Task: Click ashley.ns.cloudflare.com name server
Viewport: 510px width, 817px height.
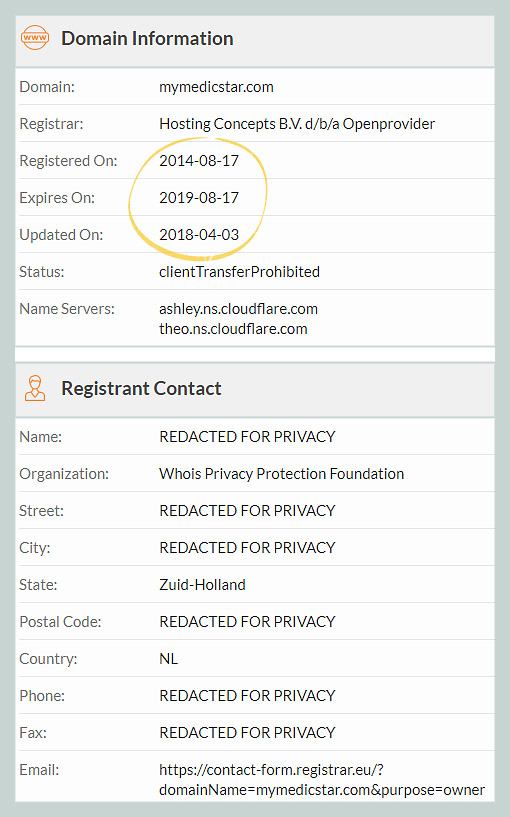Action: [x=238, y=308]
